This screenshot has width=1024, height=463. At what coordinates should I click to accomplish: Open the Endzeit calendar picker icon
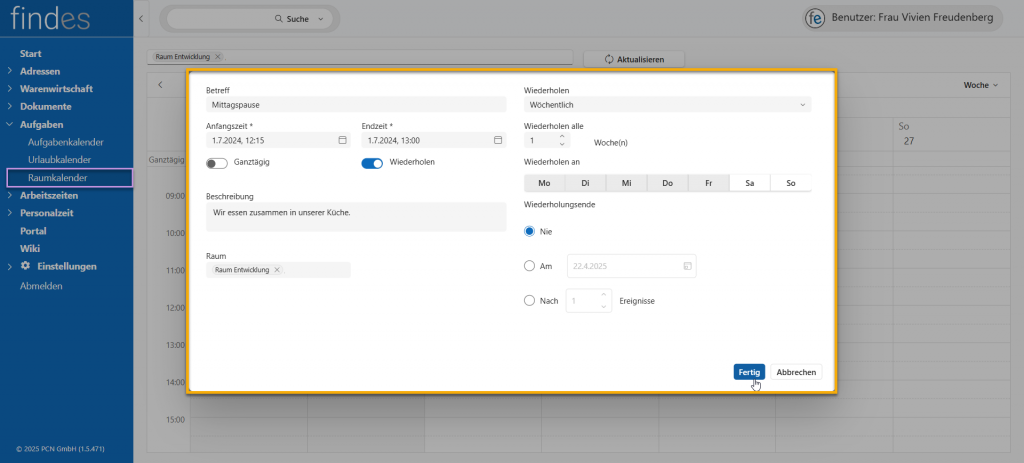[497, 141]
